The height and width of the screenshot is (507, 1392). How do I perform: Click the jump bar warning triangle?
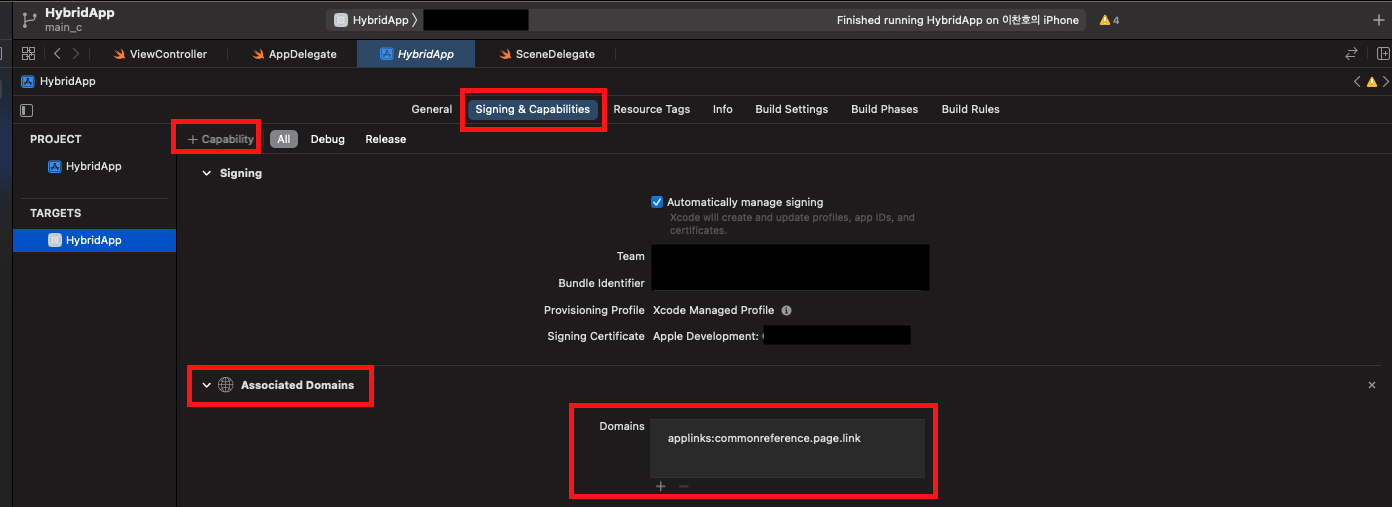[x=1371, y=82]
